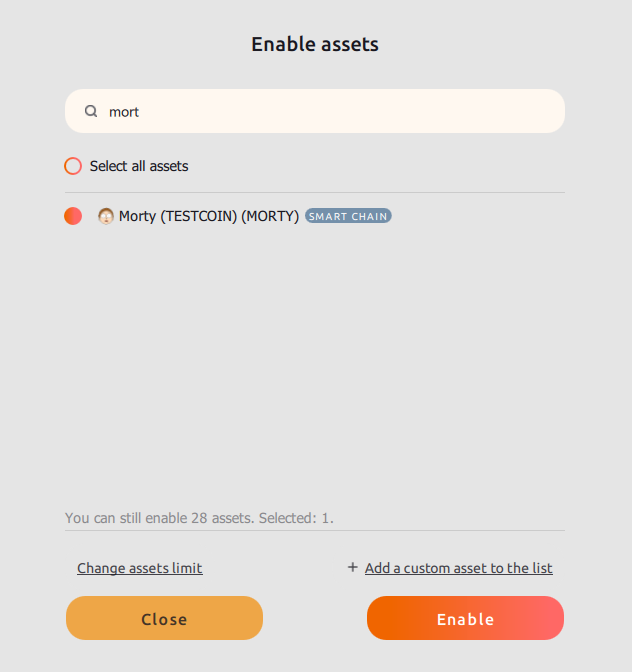Click the SMART CHAIN badge

(x=348, y=216)
